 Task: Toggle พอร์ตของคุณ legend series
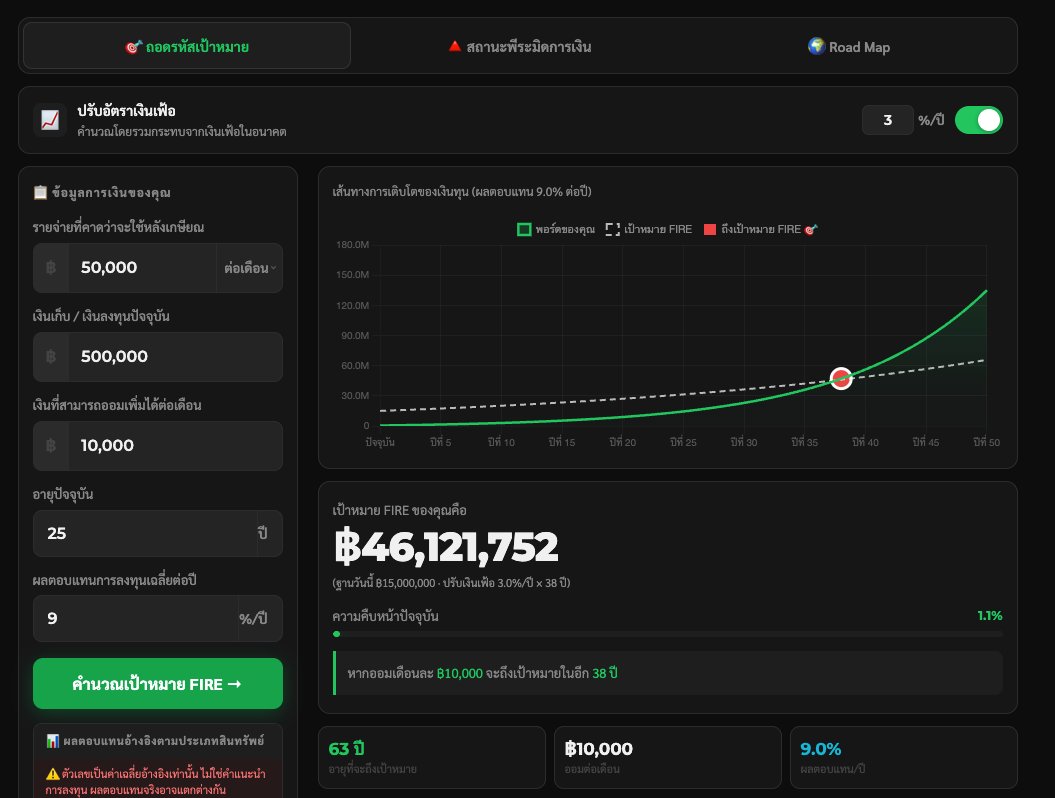click(556, 229)
